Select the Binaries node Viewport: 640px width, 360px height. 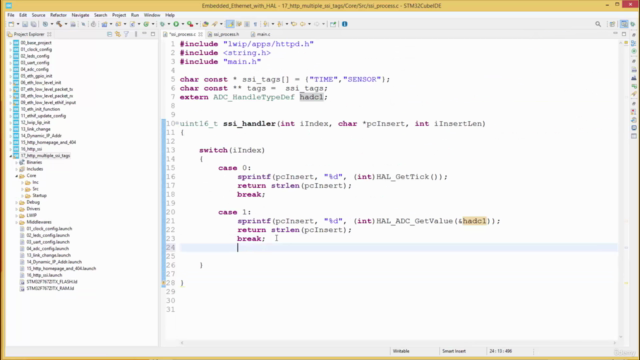click(x=34, y=162)
